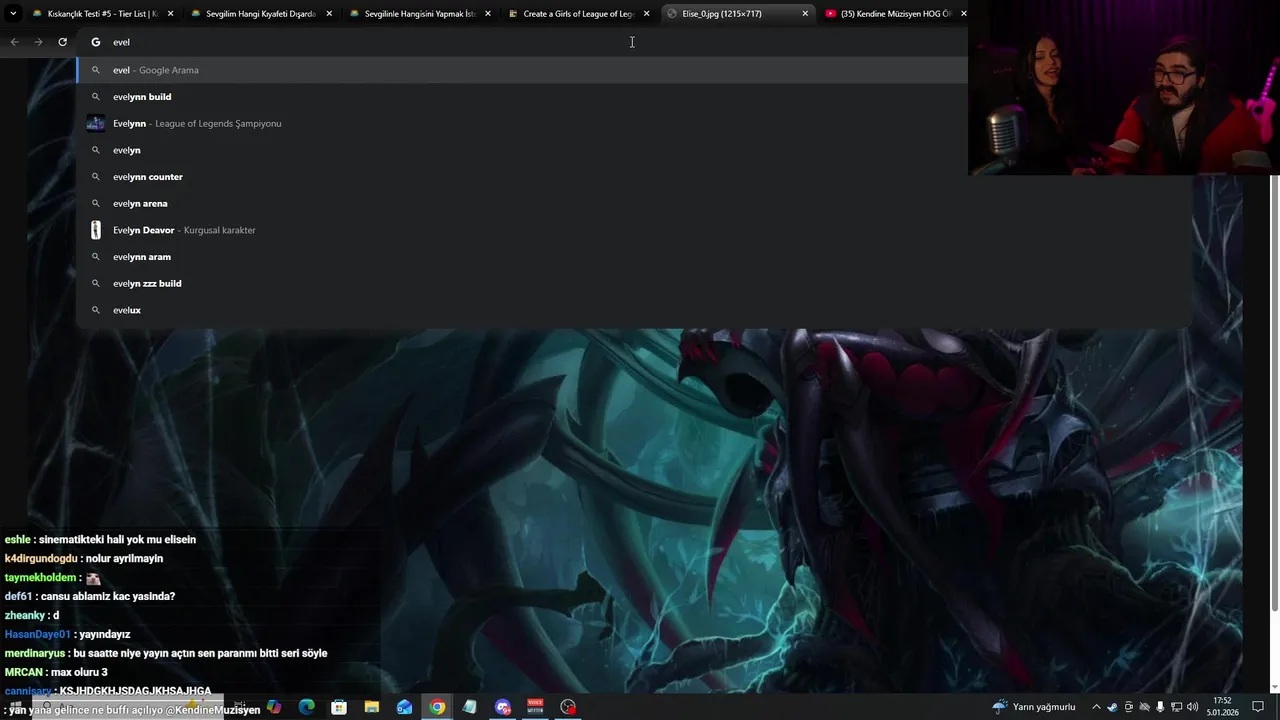Switch to Sevgilim Hangi Kıyafeti Dışarda tab
Viewport: 1280px width, 720px height.
tap(260, 14)
